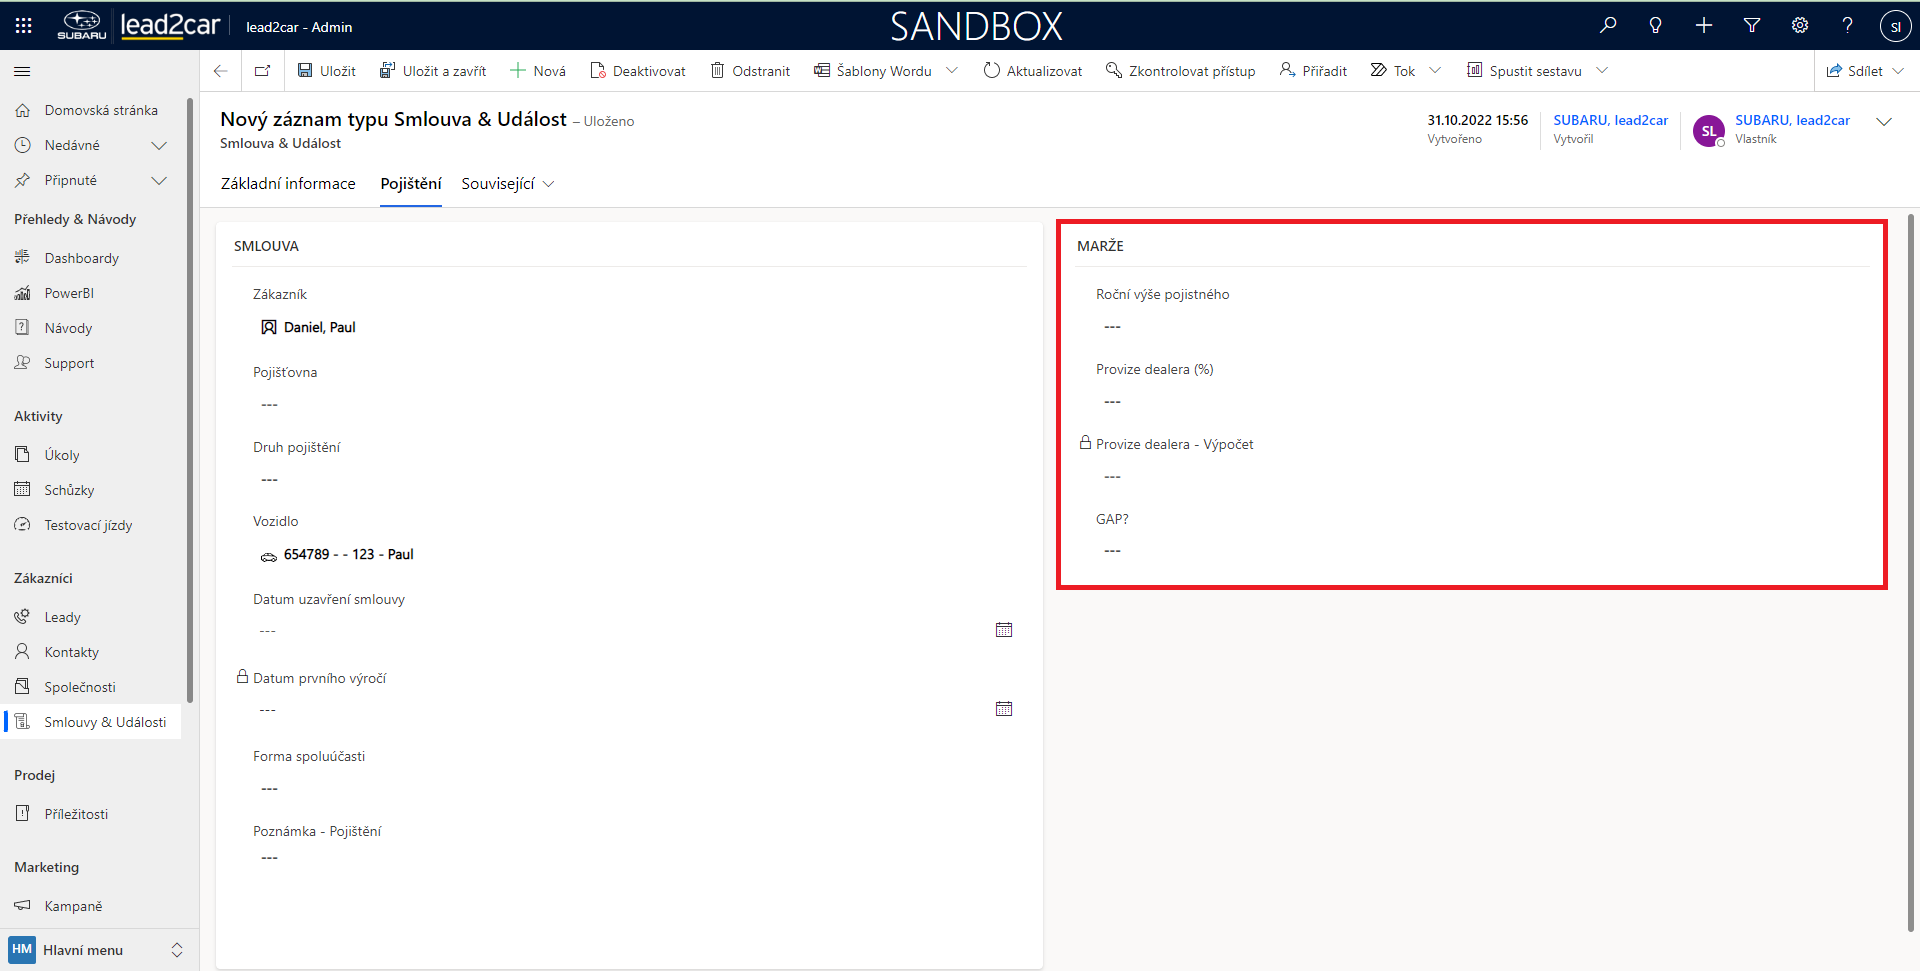Viewport: 1920px width, 971px height.
Task: Collapse the left navigation hamburger menu
Action: tap(22, 71)
